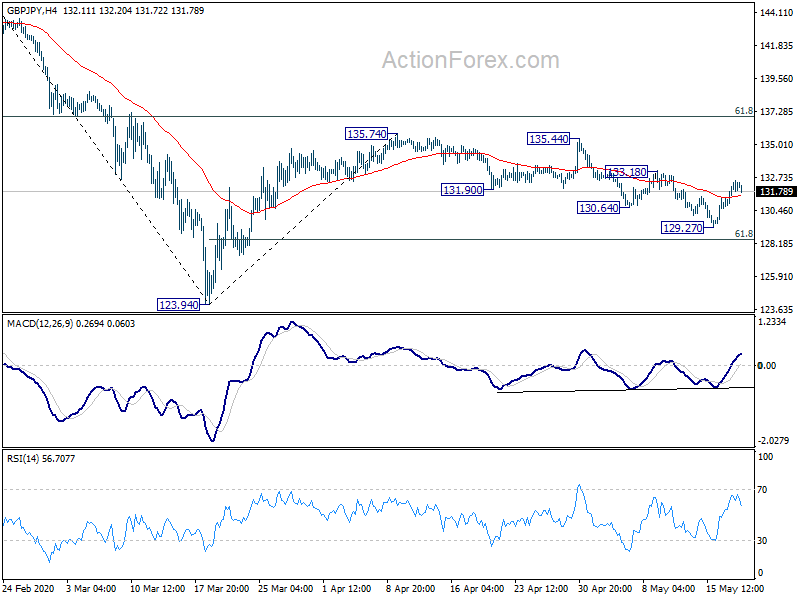800x600 pixels.
Task: Click the 1 Apr 12:00 time label
Action: [x=347, y=589]
